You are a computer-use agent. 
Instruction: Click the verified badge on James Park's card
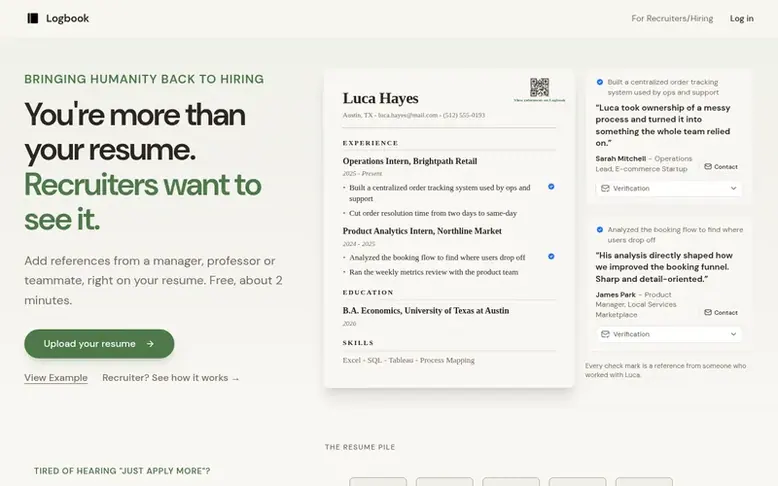pos(600,229)
